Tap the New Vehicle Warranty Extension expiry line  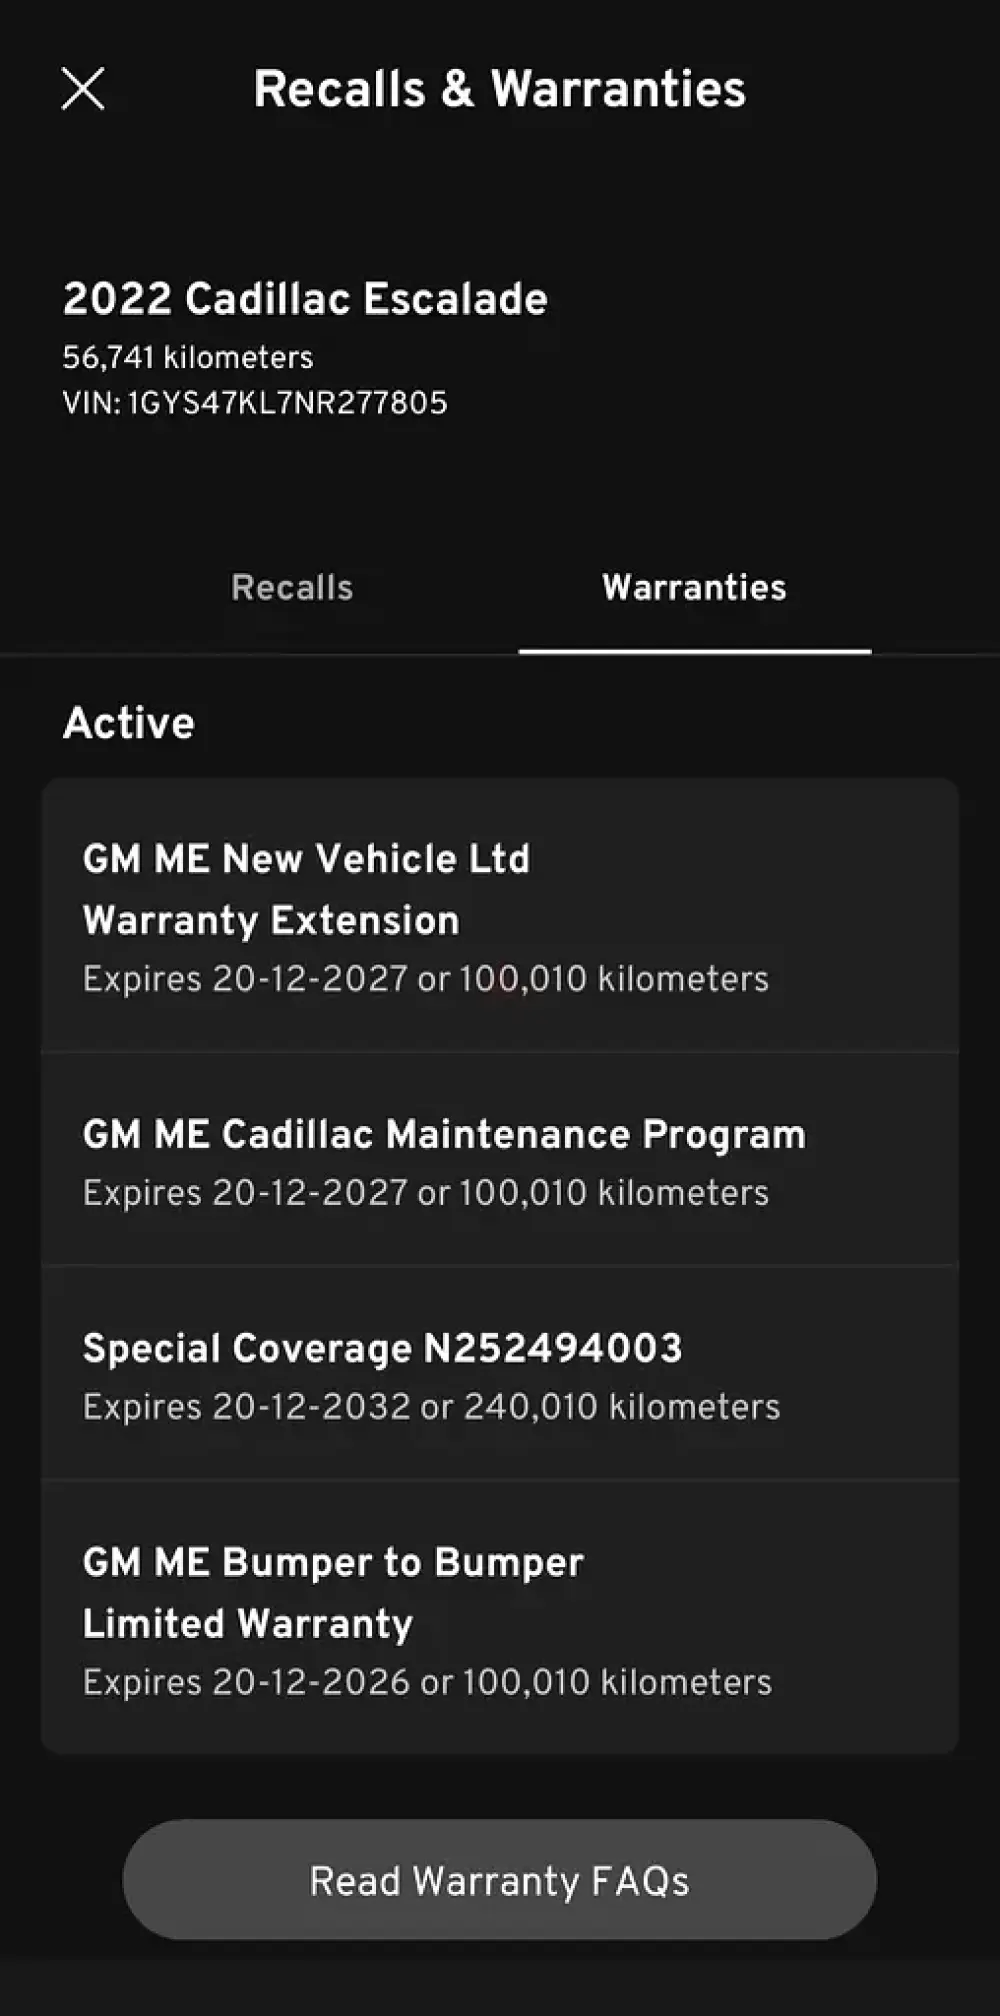(x=426, y=979)
